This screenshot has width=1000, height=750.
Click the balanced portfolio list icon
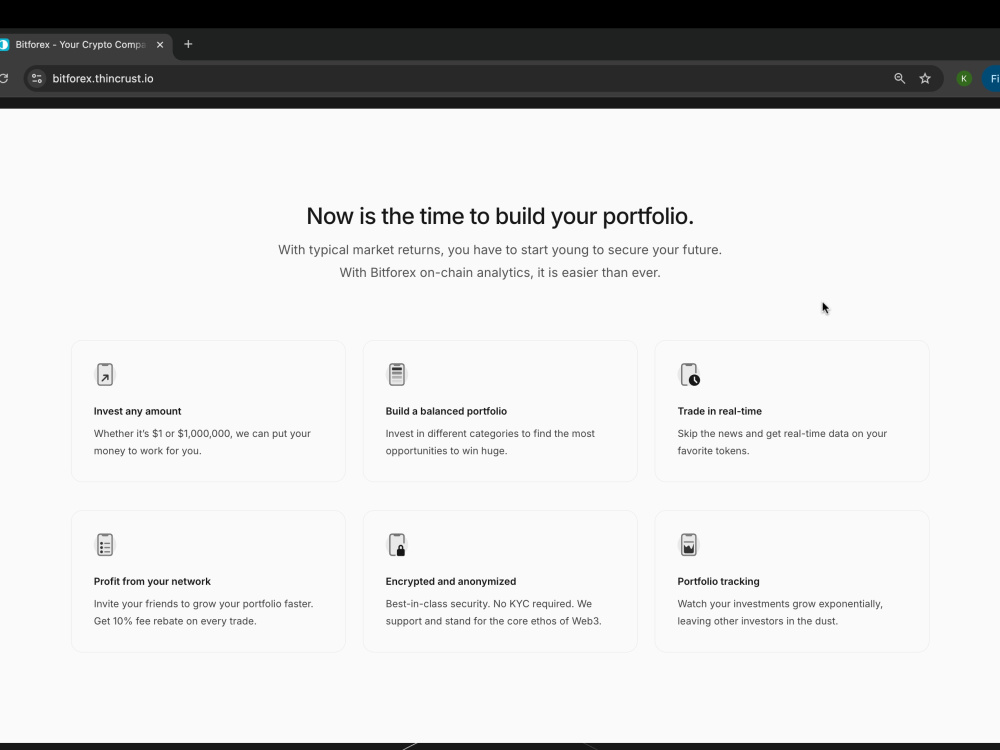(x=397, y=374)
